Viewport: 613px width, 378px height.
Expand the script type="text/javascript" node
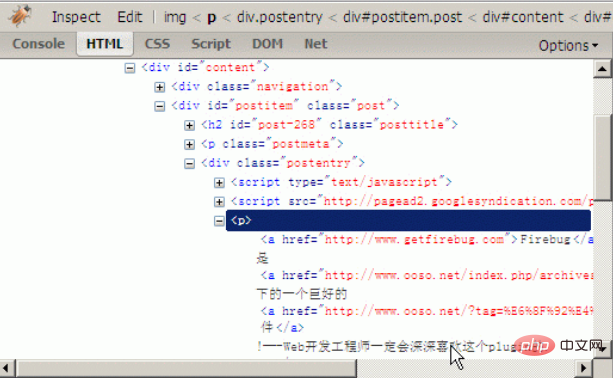click(219, 183)
